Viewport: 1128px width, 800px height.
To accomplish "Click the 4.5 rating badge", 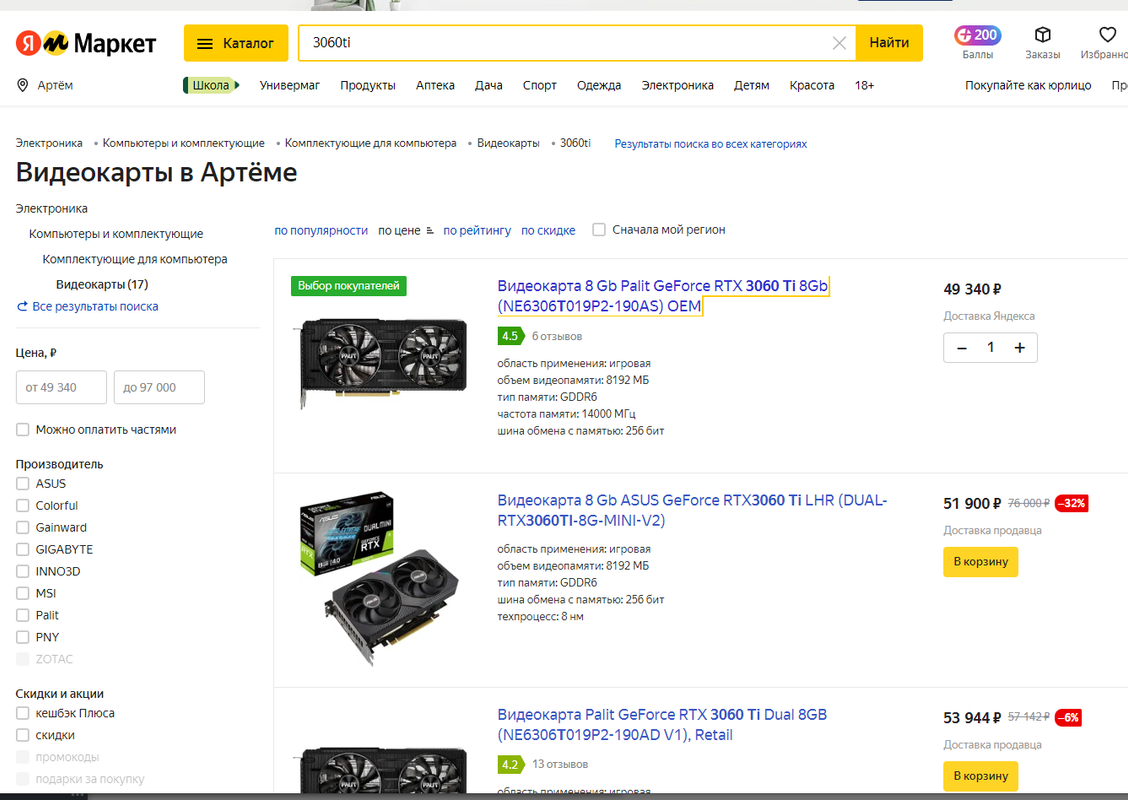I will click(510, 336).
